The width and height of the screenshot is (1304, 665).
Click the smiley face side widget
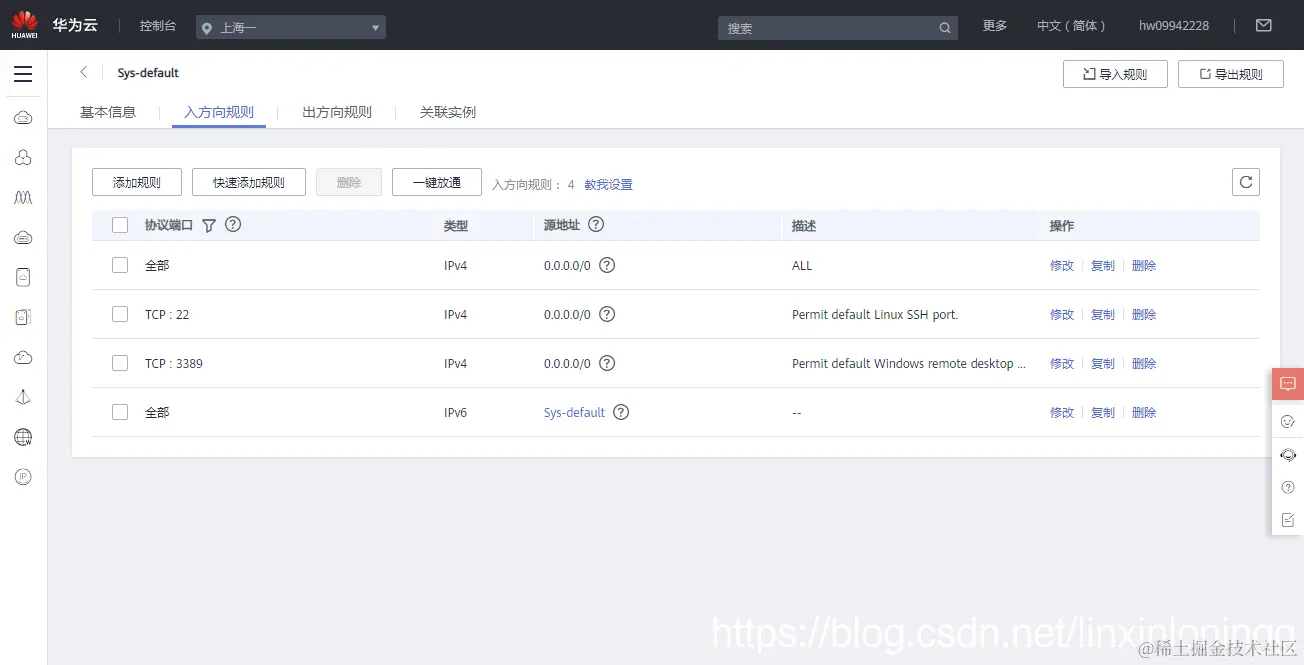1288,421
